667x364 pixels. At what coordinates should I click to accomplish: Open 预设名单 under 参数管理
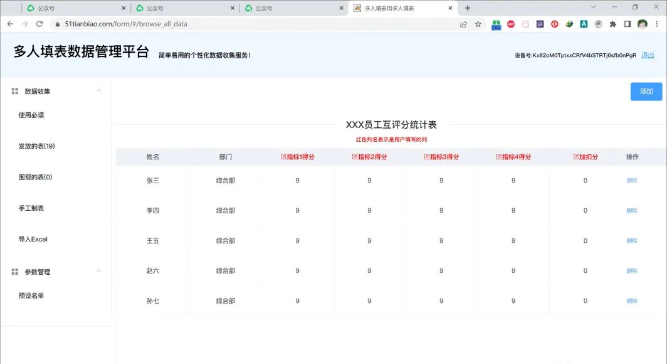[31, 296]
